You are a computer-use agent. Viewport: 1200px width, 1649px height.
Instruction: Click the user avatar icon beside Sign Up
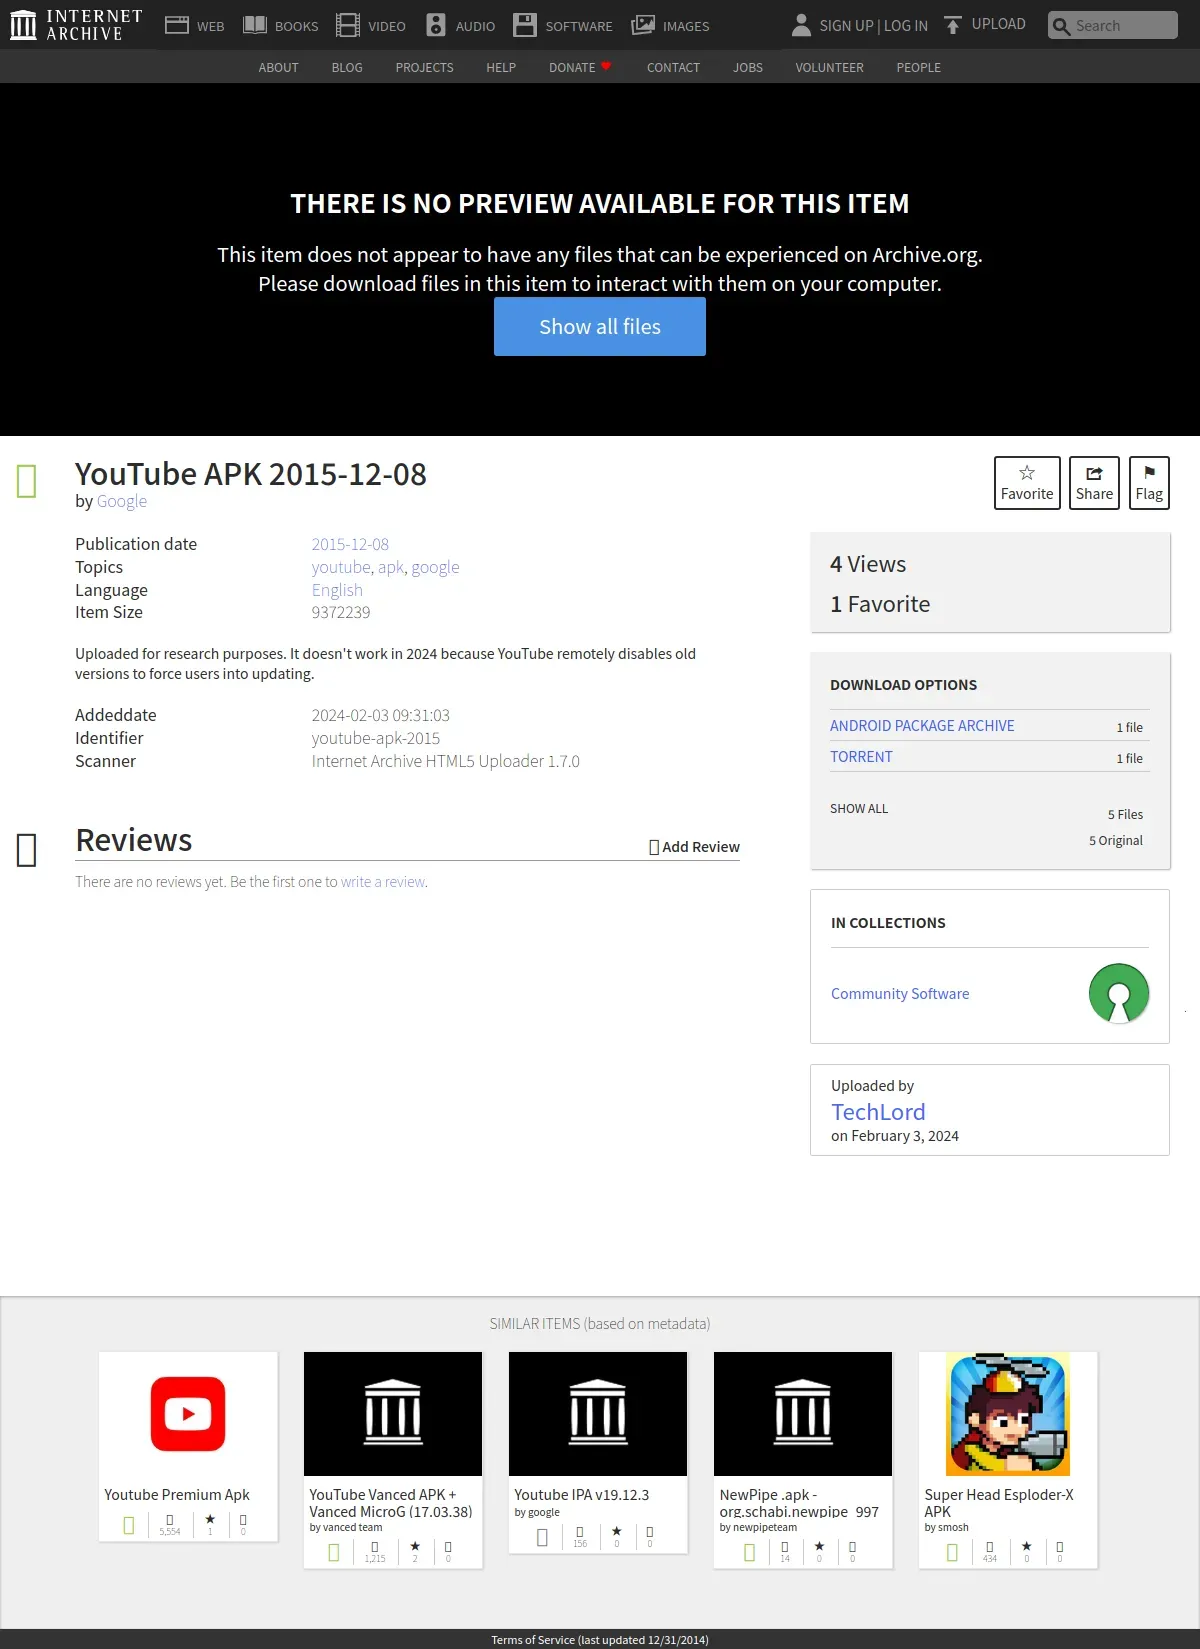point(801,25)
